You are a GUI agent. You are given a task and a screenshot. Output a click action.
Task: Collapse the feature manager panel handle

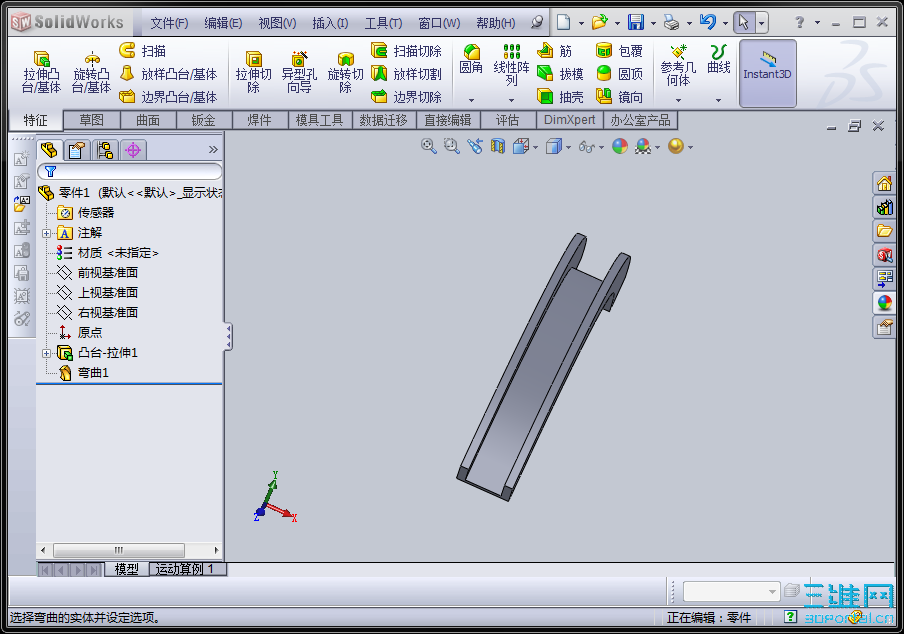(x=228, y=337)
